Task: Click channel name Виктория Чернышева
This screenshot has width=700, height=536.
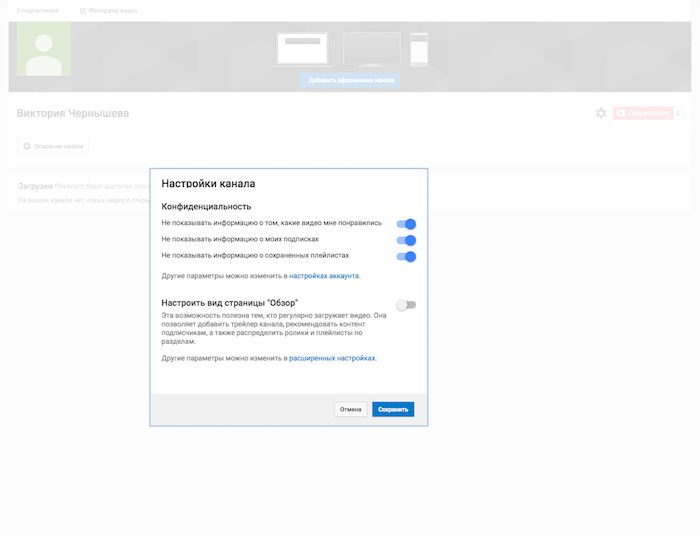Action: pos(73,113)
